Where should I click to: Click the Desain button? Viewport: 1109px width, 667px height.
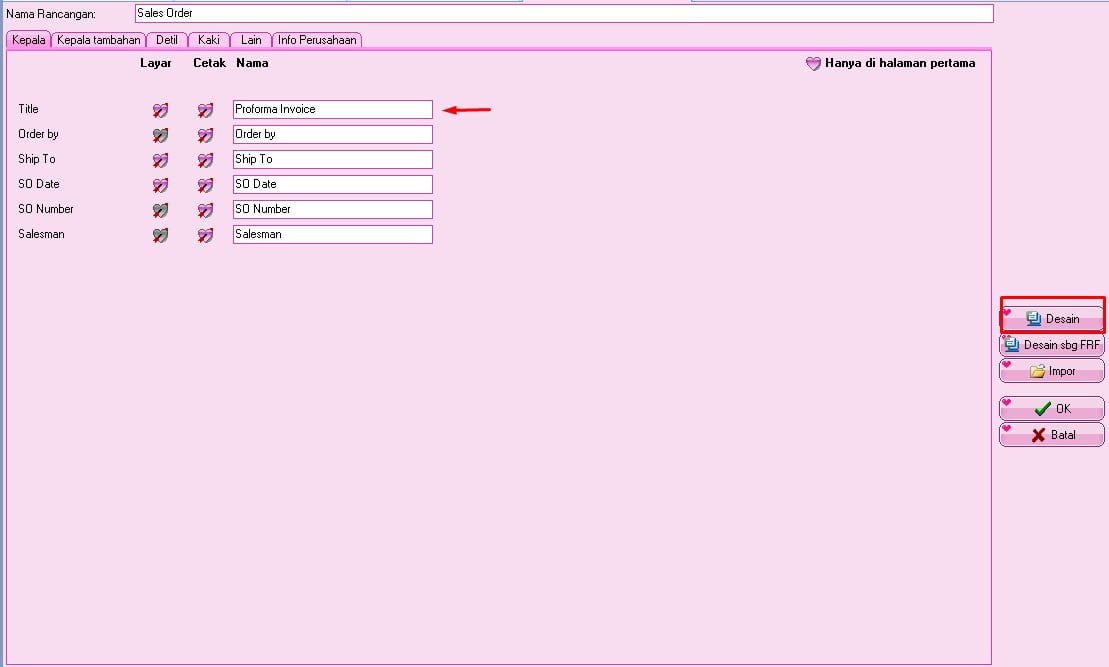[x=1052, y=318]
